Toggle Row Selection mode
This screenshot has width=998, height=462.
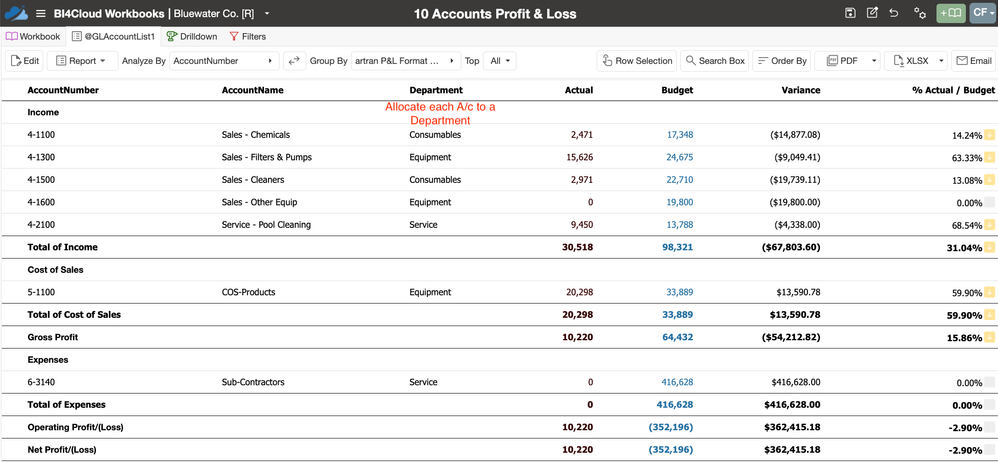pyautogui.click(x=636, y=61)
